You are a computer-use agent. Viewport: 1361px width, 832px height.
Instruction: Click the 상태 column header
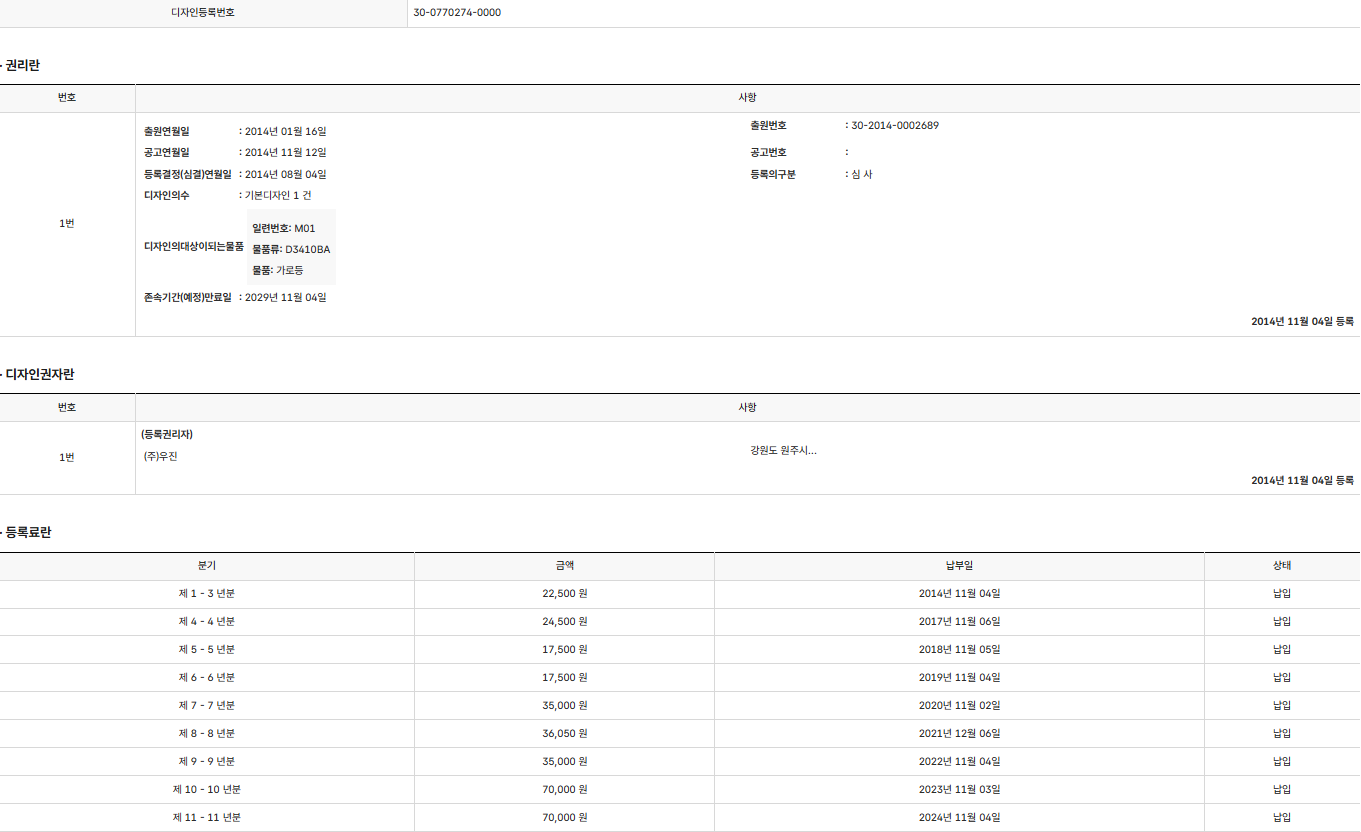[x=1282, y=566]
